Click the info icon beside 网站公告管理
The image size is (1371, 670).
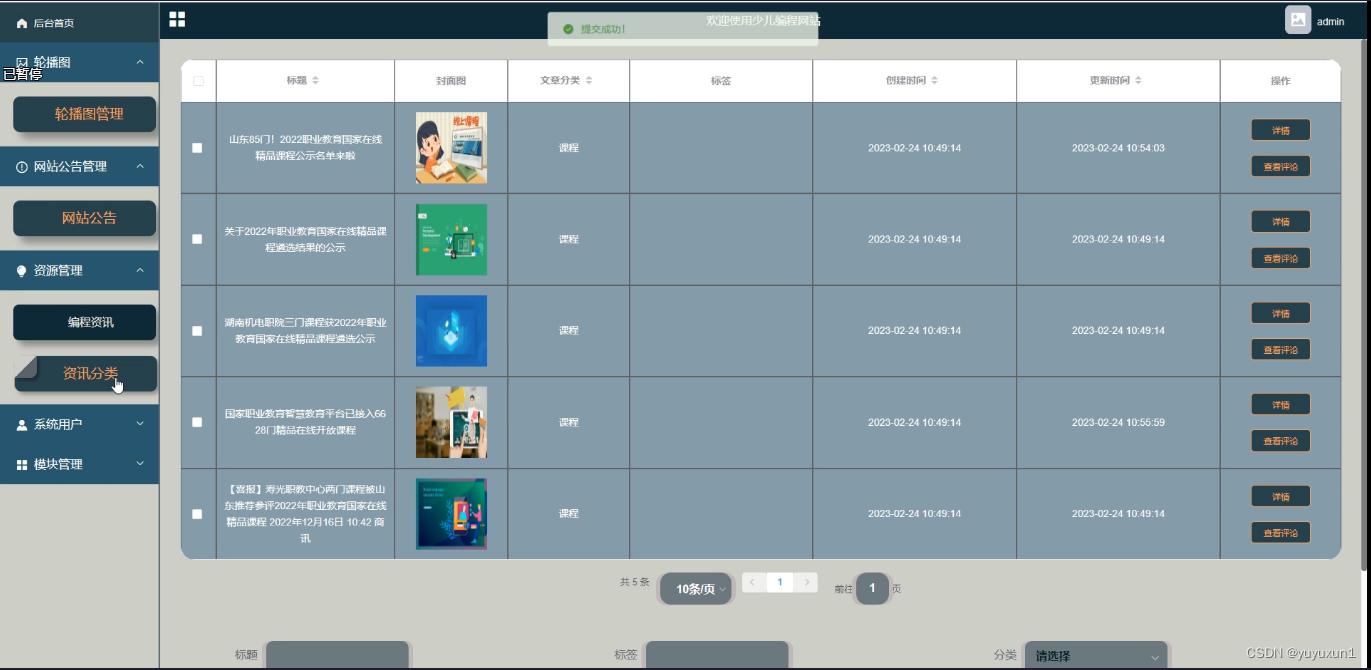click(22, 167)
